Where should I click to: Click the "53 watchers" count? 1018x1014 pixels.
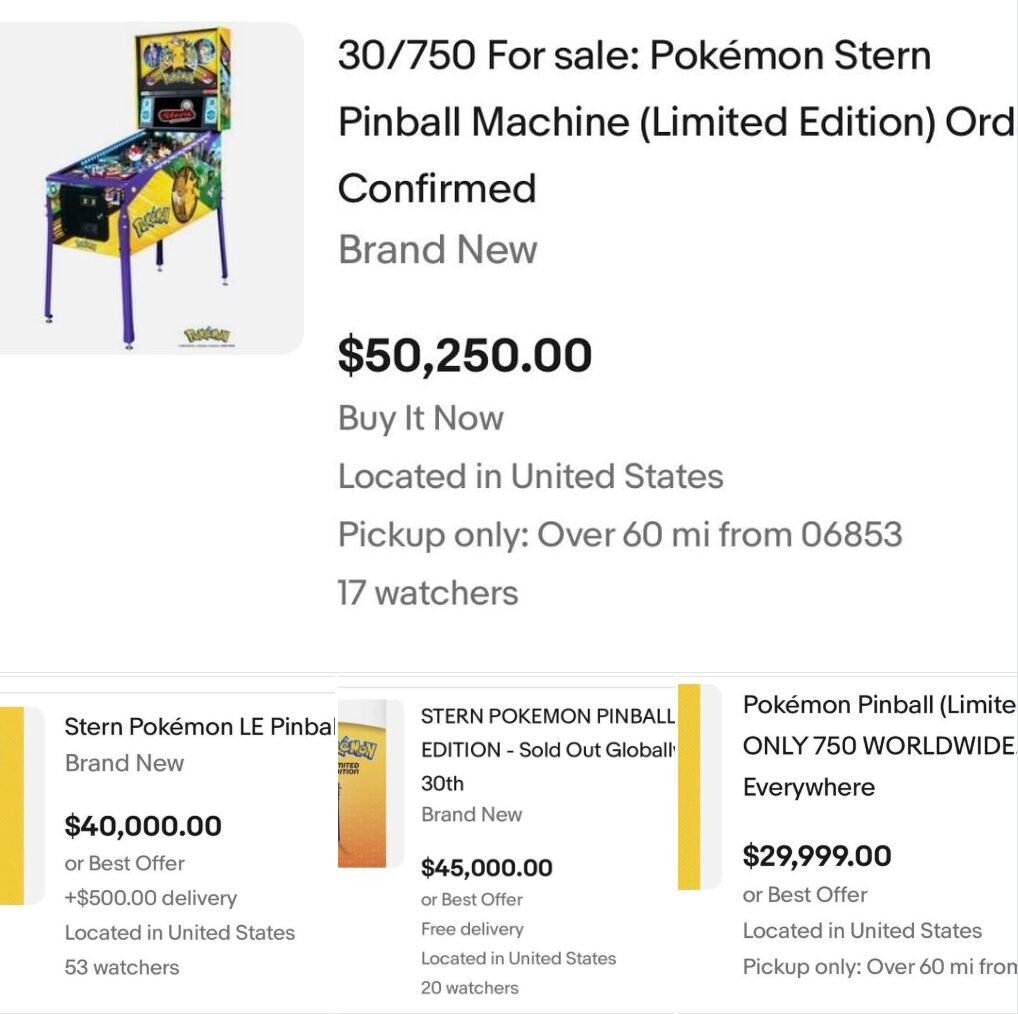coord(122,967)
